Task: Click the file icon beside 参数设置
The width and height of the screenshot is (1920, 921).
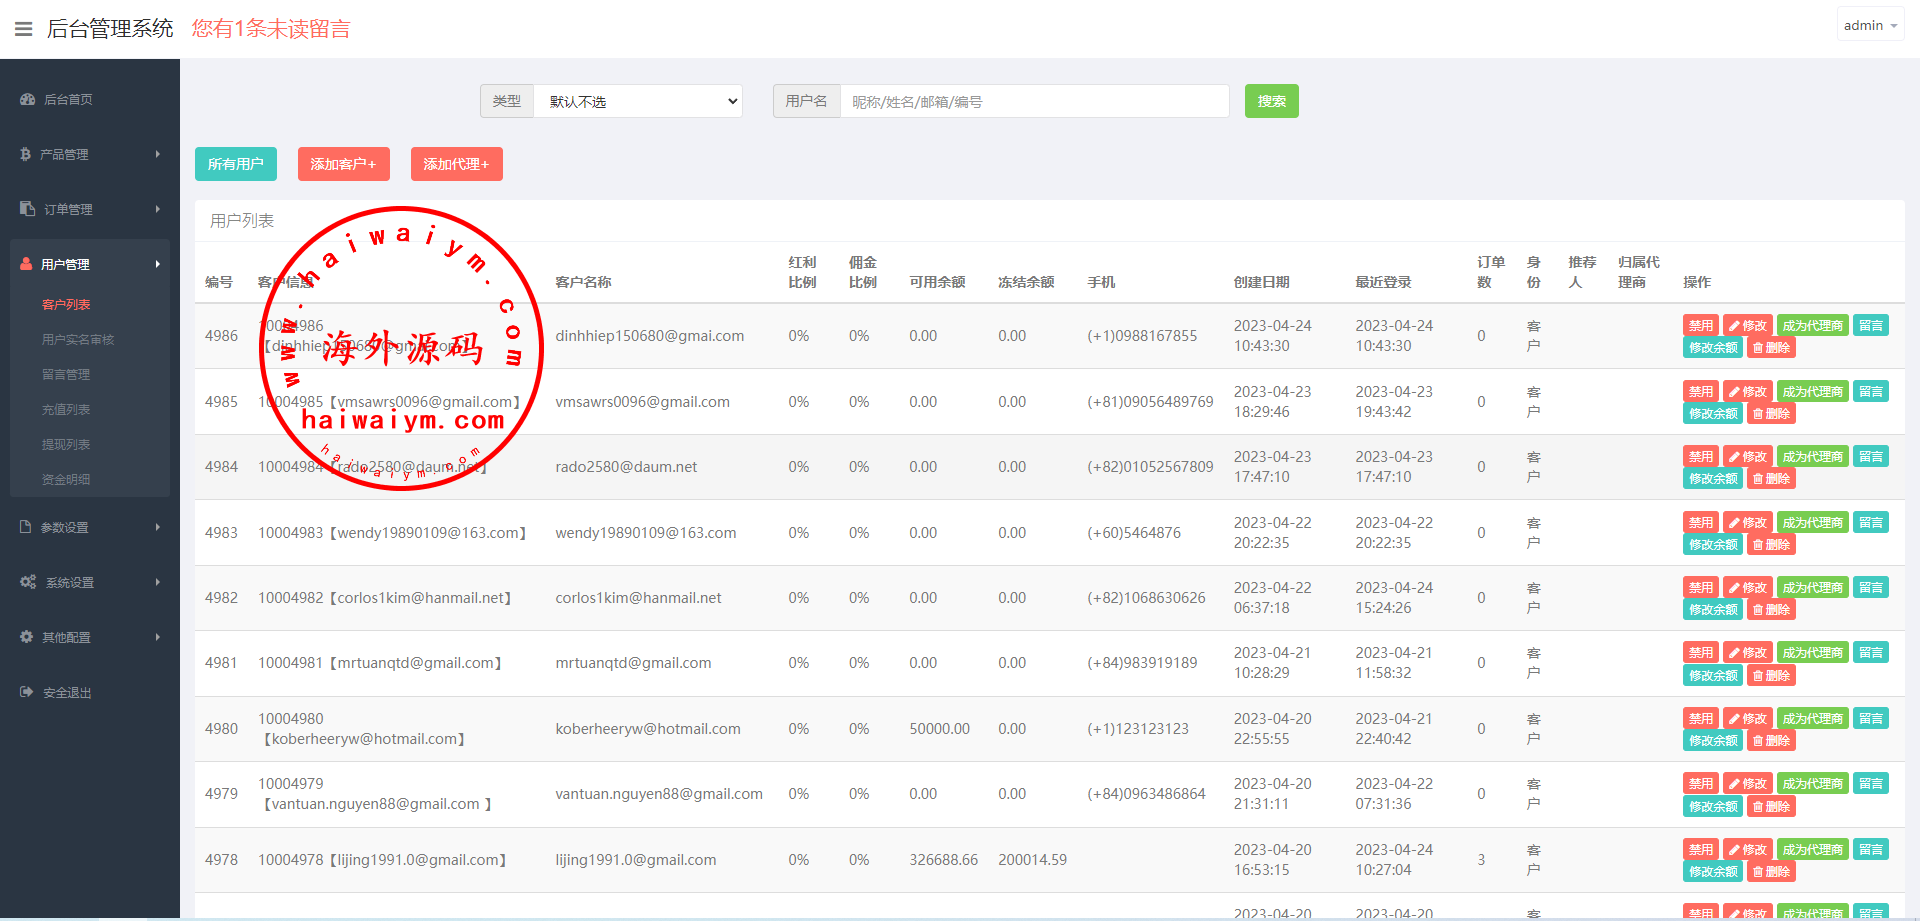Action: tap(26, 527)
